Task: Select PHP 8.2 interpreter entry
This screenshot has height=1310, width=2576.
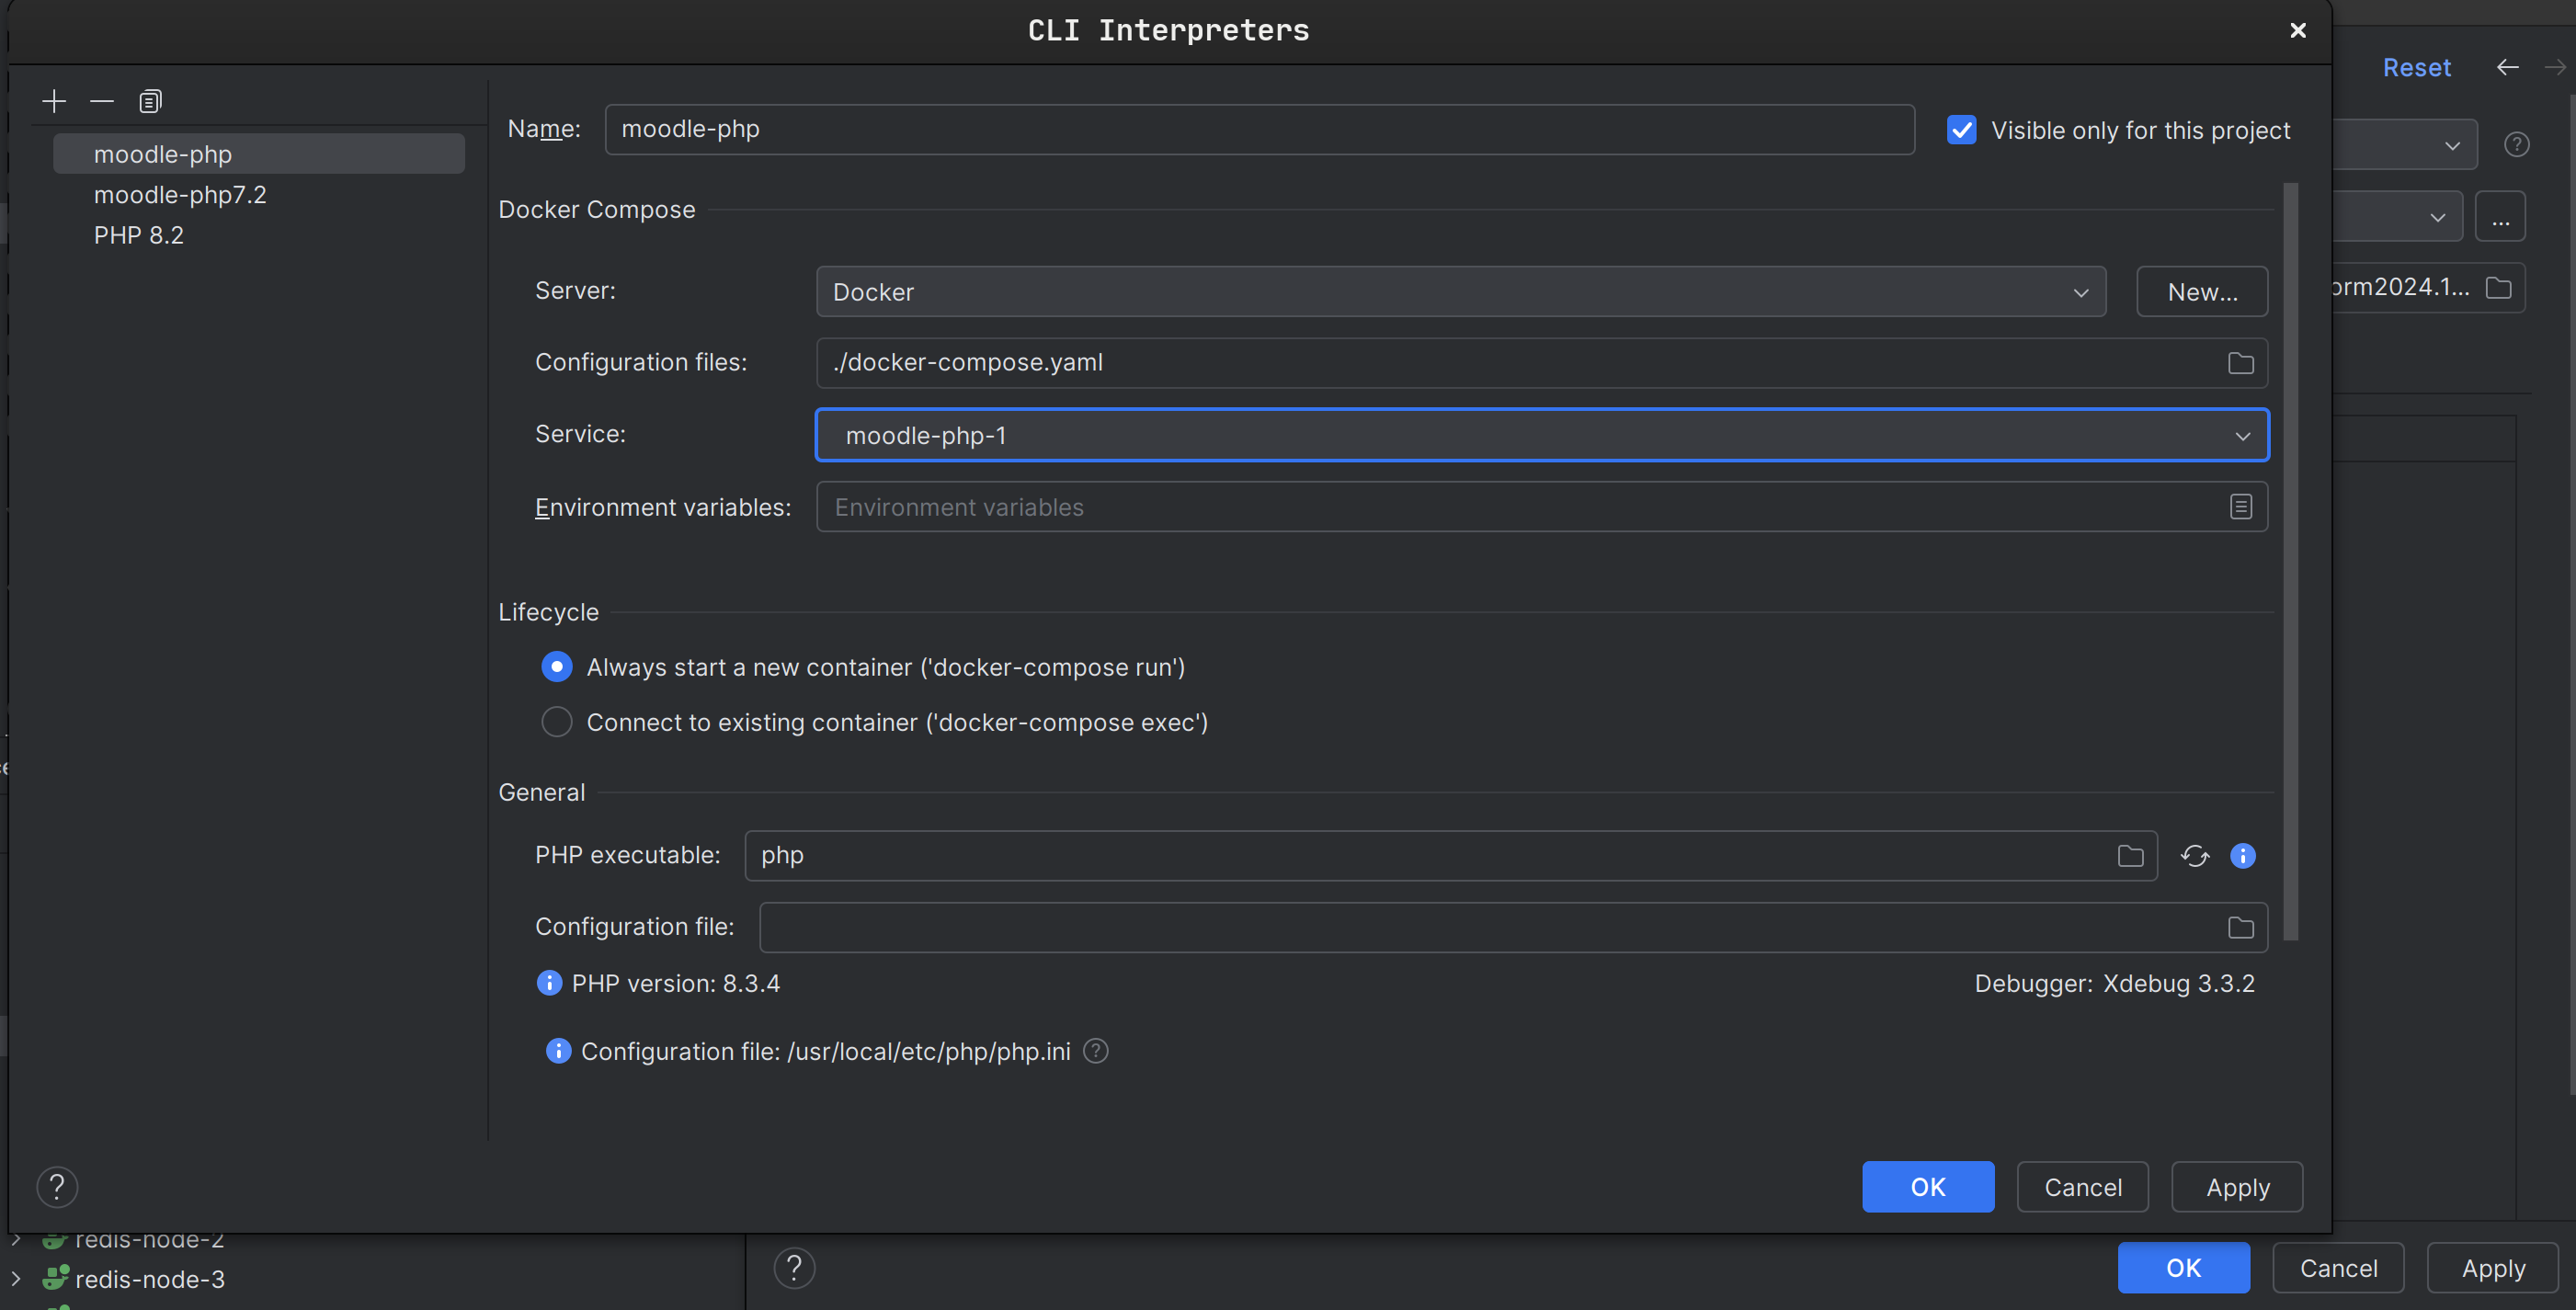Action: tap(139, 235)
